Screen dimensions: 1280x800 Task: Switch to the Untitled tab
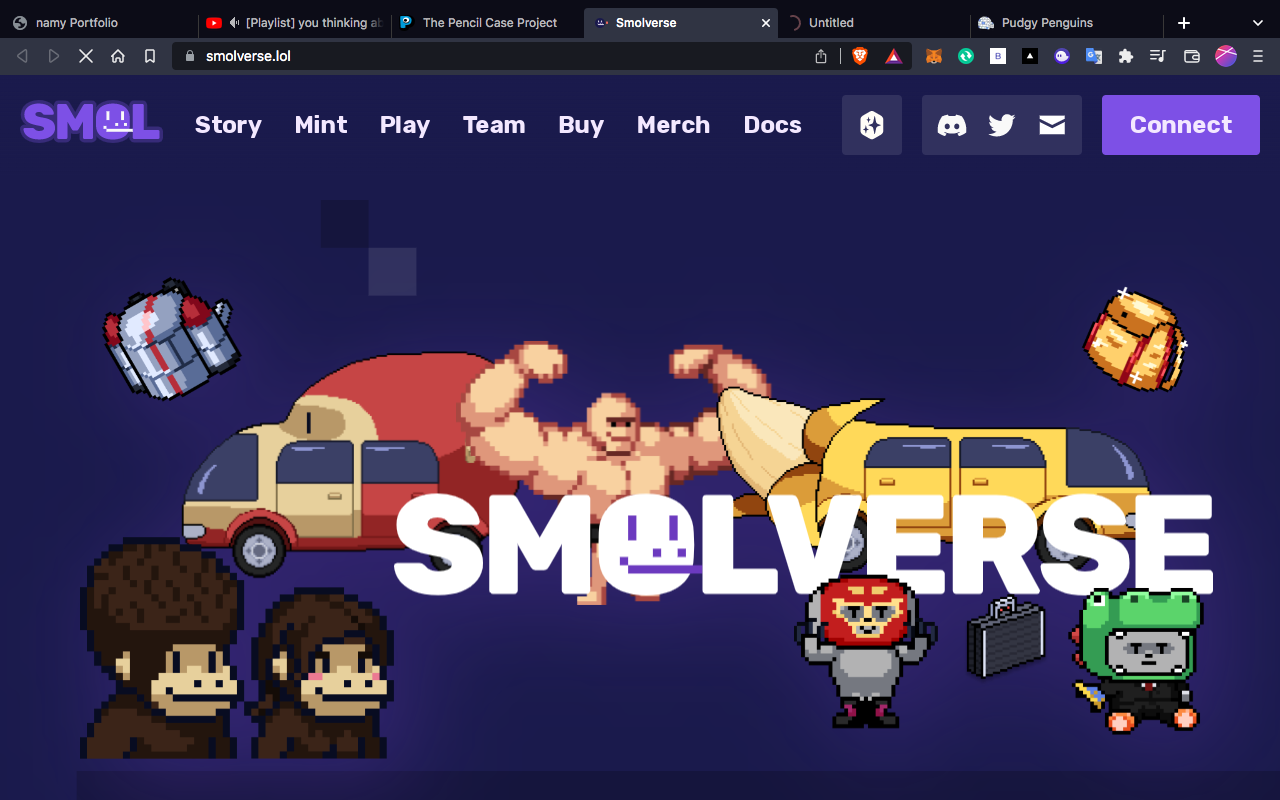[875, 22]
